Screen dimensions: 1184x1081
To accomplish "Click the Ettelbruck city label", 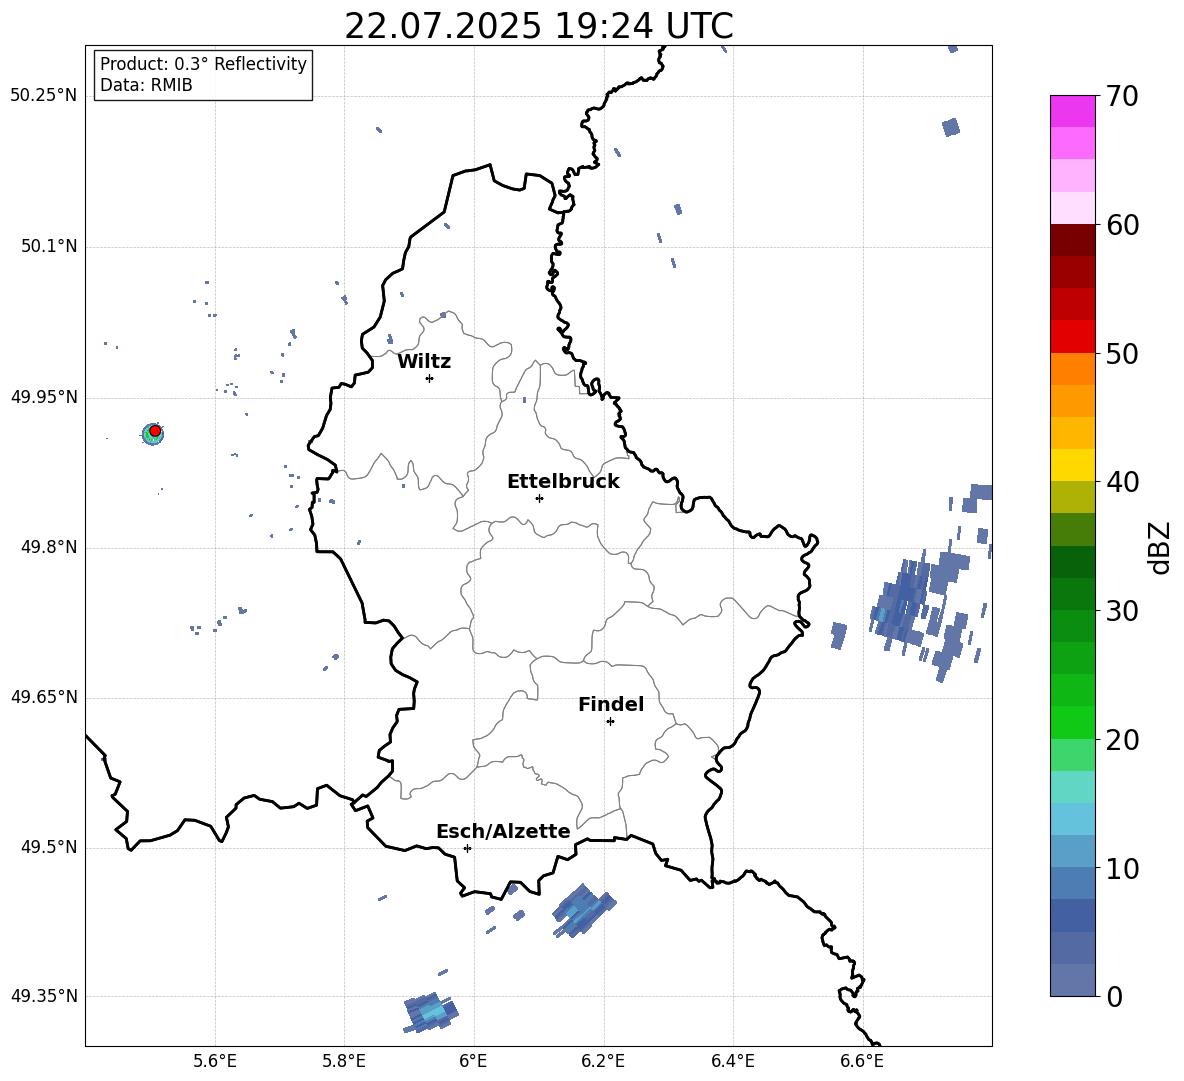I will [563, 482].
